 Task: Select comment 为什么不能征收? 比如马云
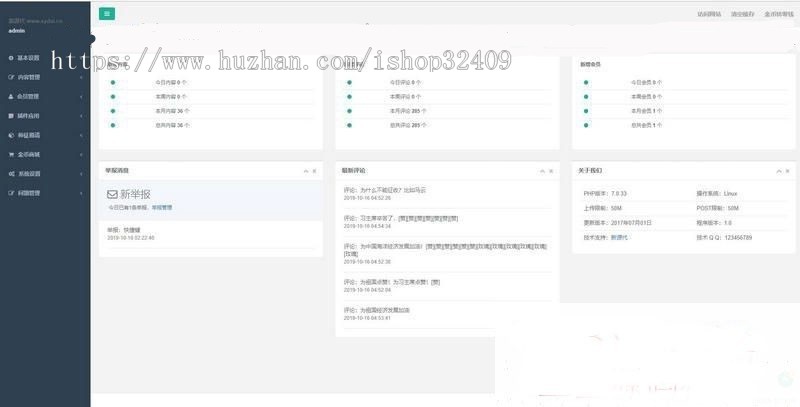click(x=385, y=190)
